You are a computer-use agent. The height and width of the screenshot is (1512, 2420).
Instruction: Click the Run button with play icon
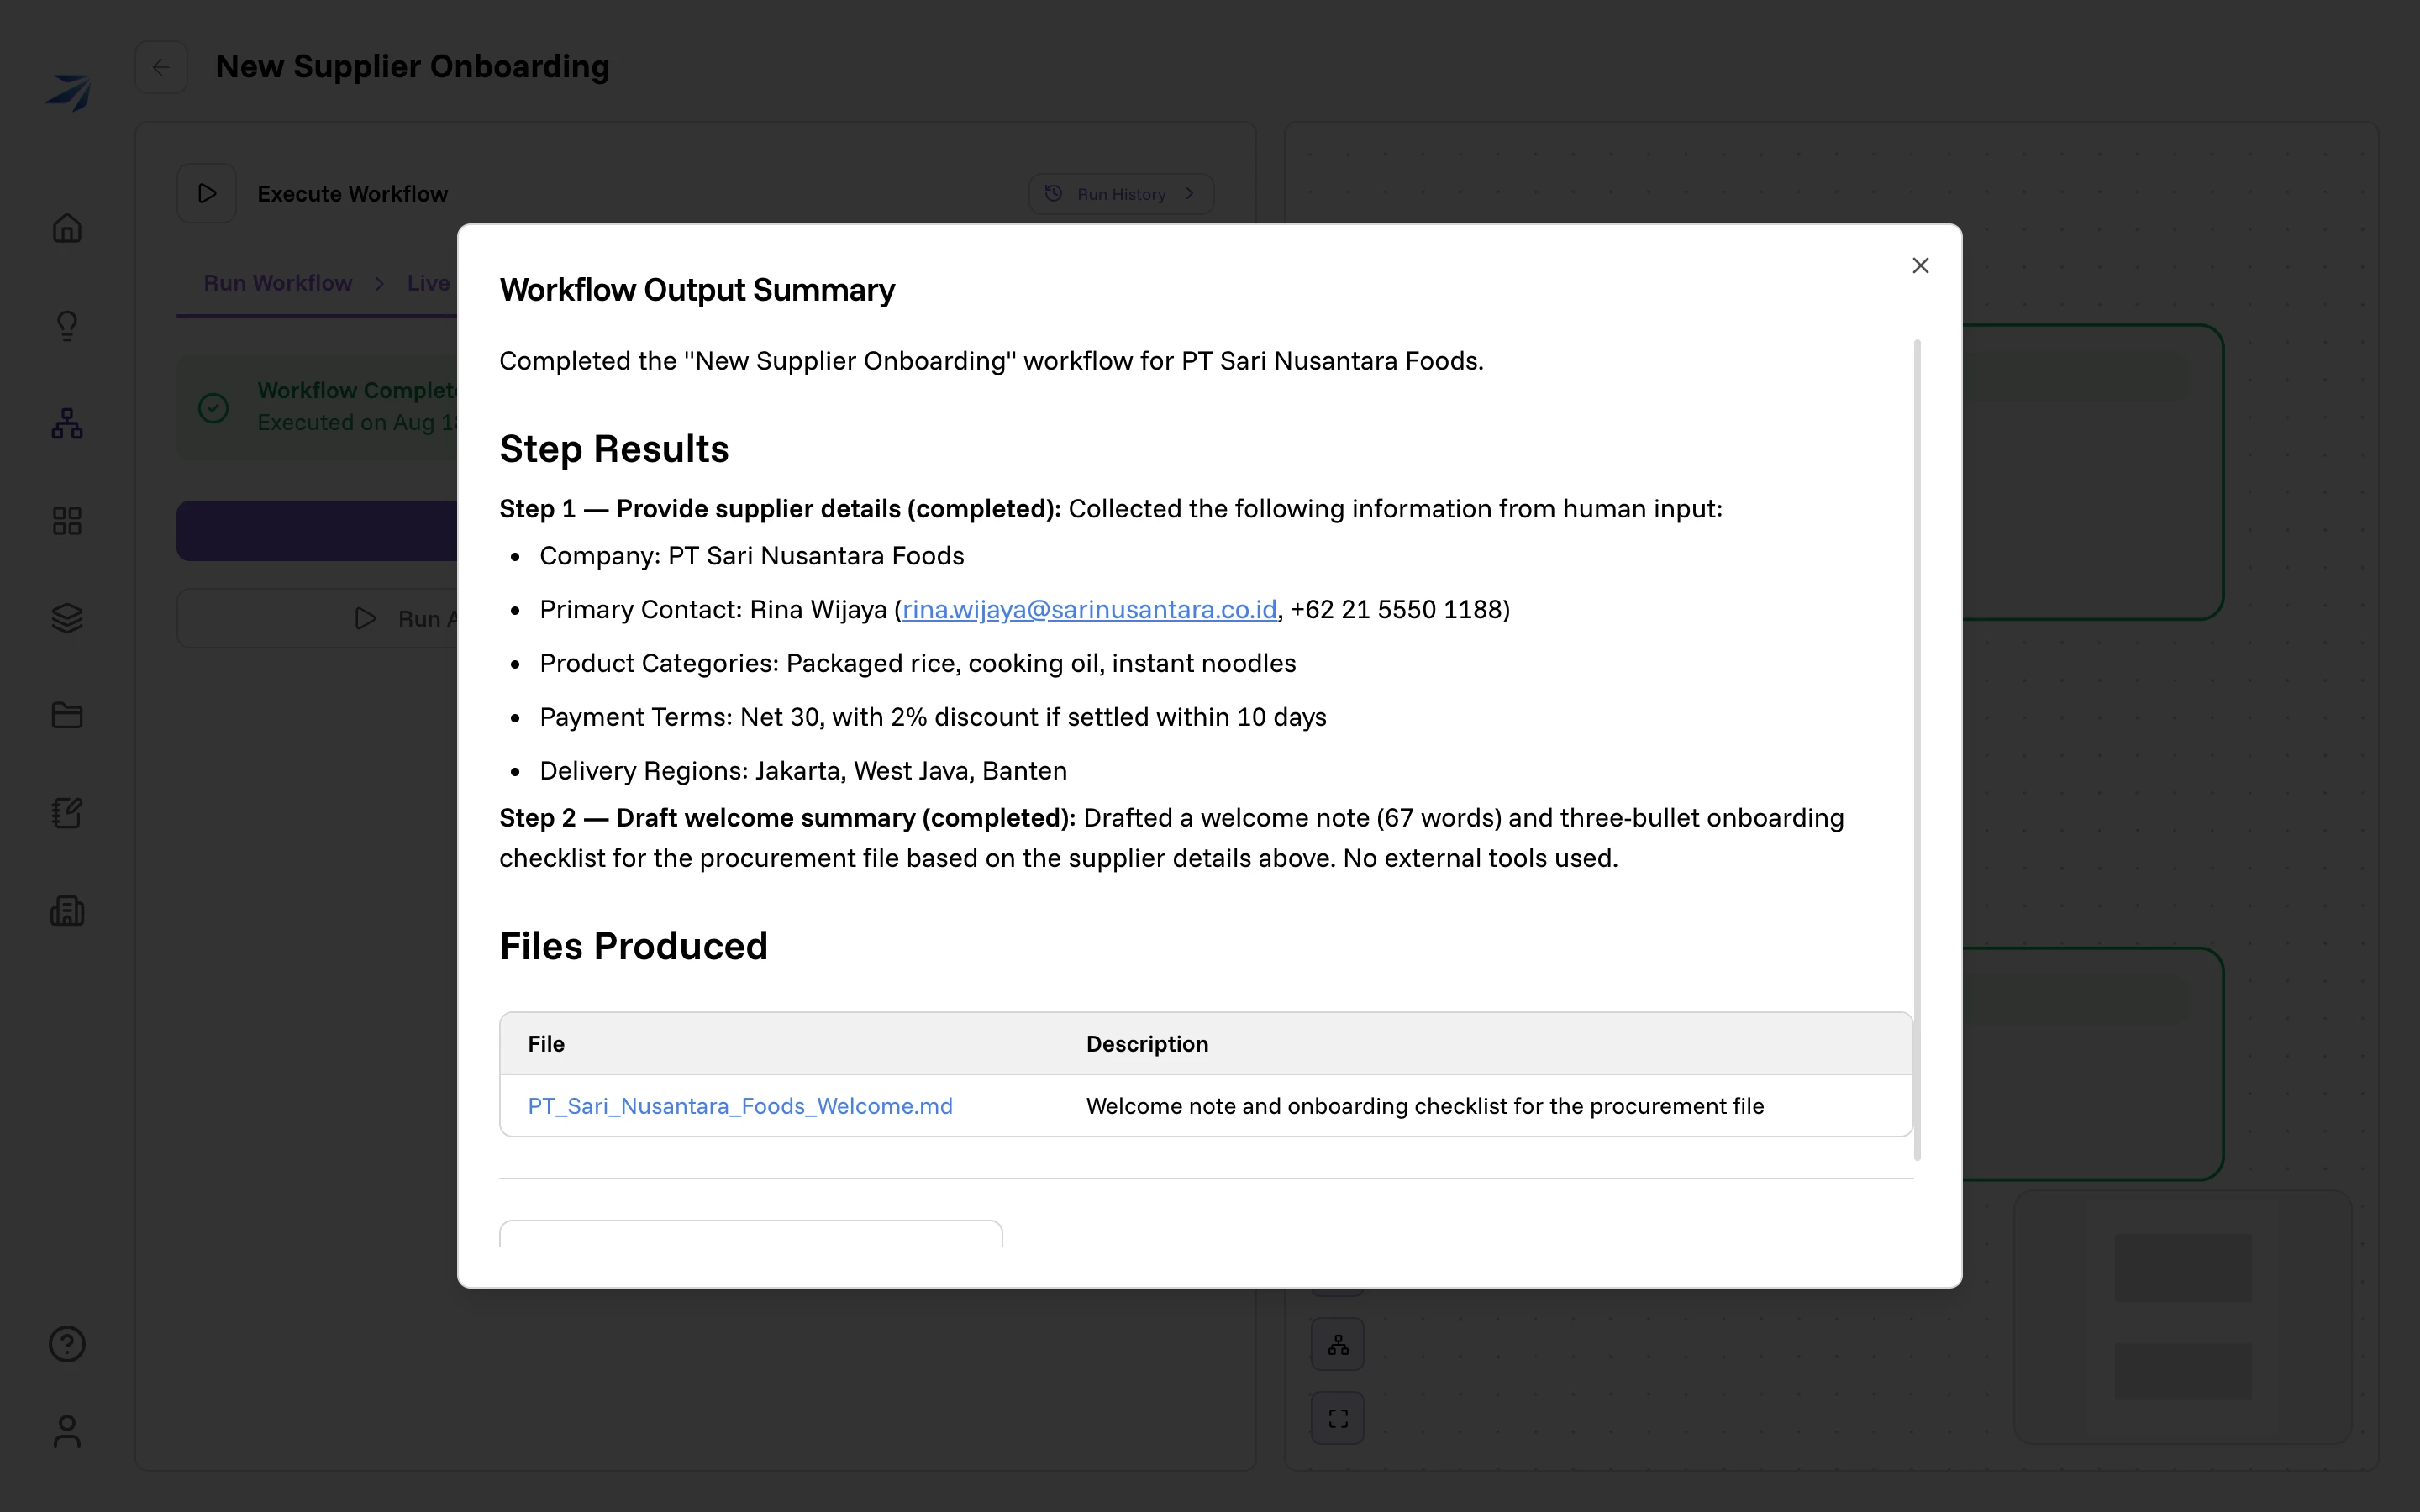(316, 619)
